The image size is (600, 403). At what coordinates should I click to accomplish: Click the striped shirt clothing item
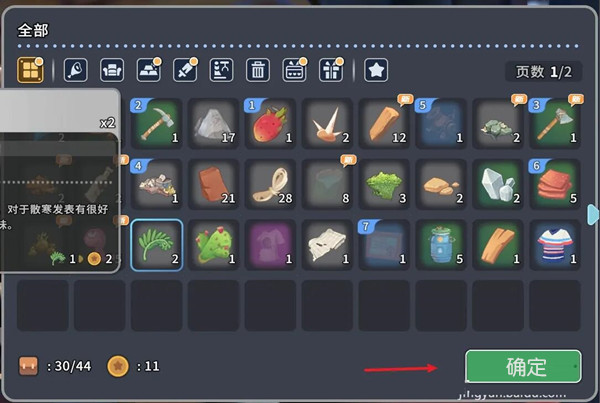click(555, 245)
